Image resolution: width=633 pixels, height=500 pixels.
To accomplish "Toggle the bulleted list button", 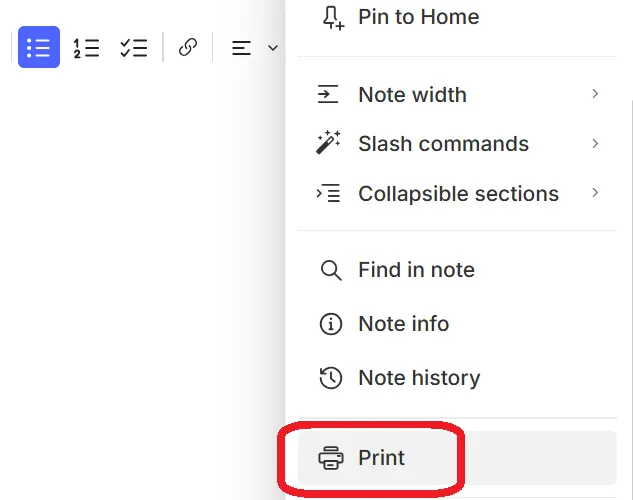I will [x=39, y=47].
